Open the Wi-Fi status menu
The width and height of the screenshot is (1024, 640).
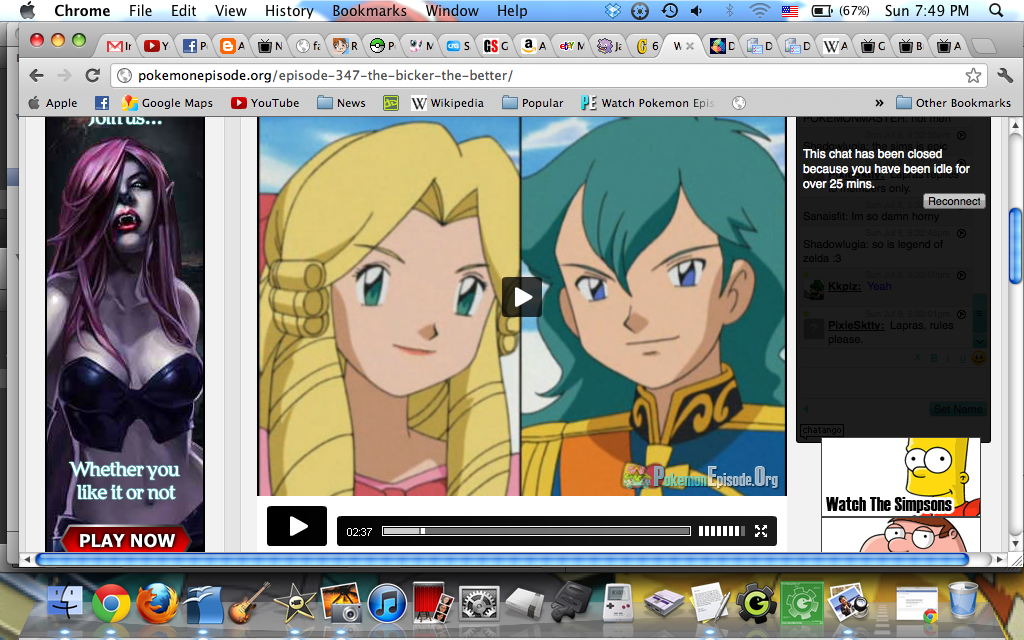(759, 10)
